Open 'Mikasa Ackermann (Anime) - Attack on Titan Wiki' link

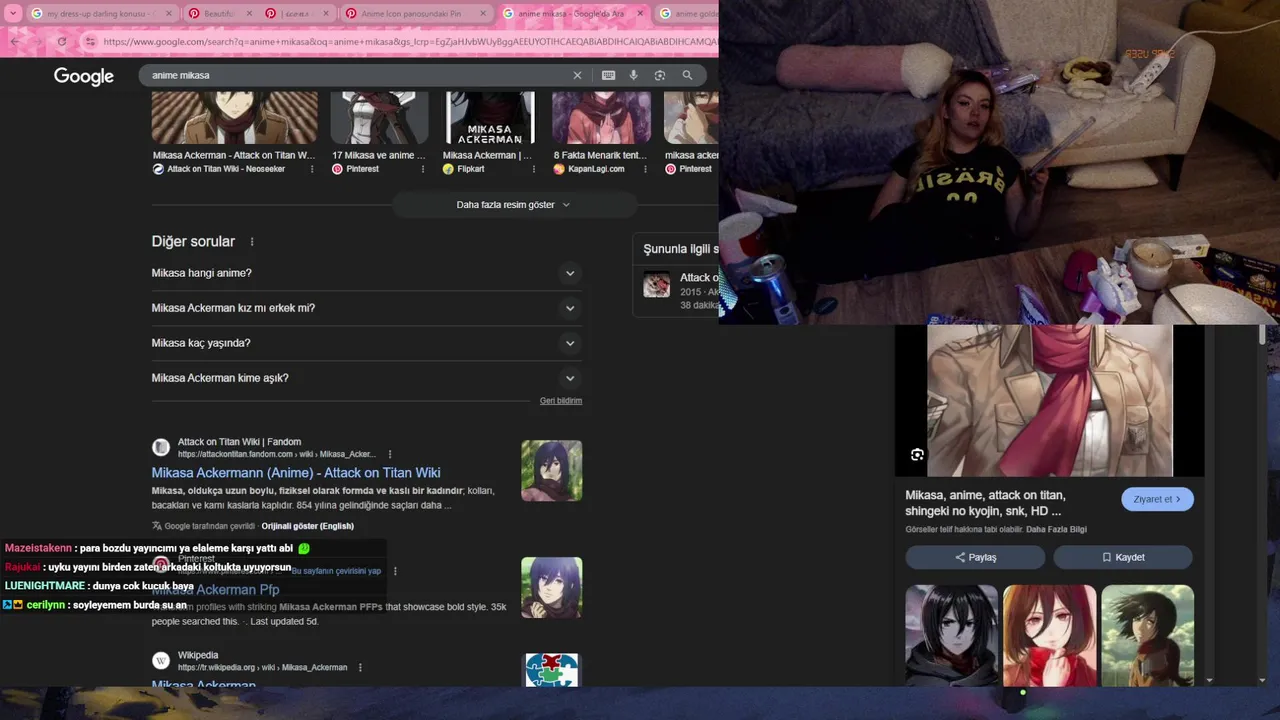point(296,473)
